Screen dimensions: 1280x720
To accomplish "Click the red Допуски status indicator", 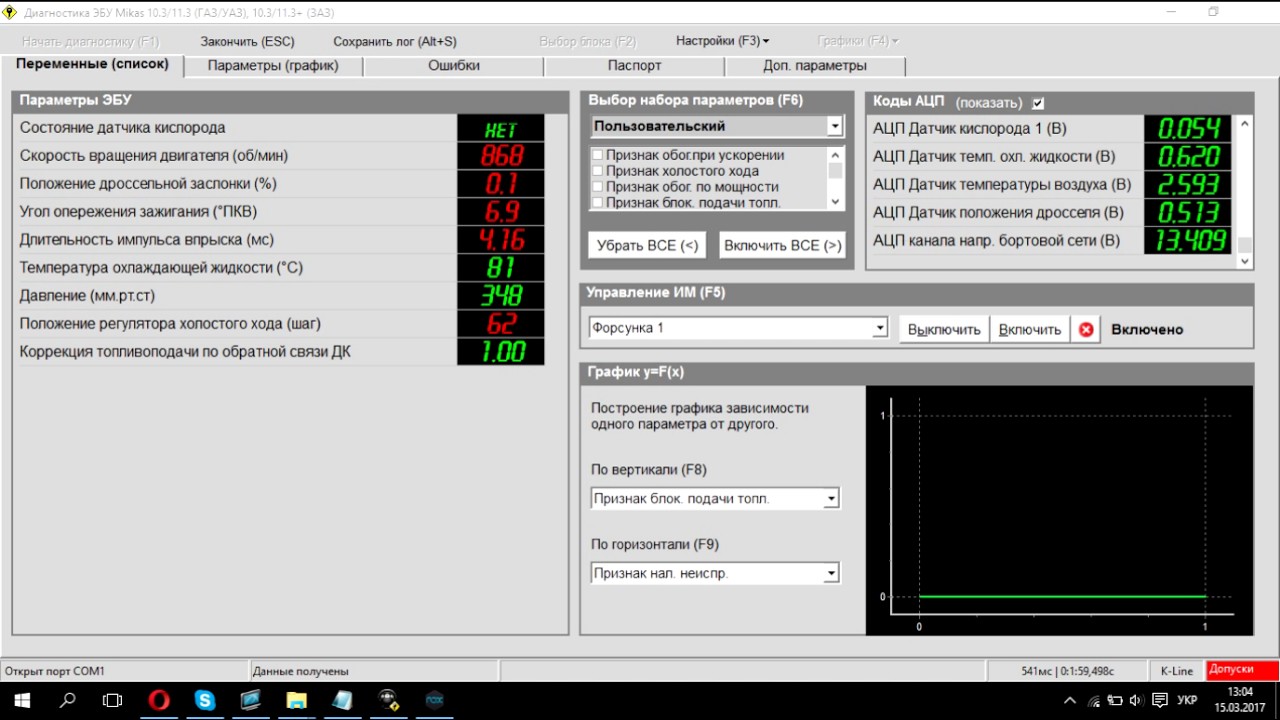I will (x=1242, y=670).
